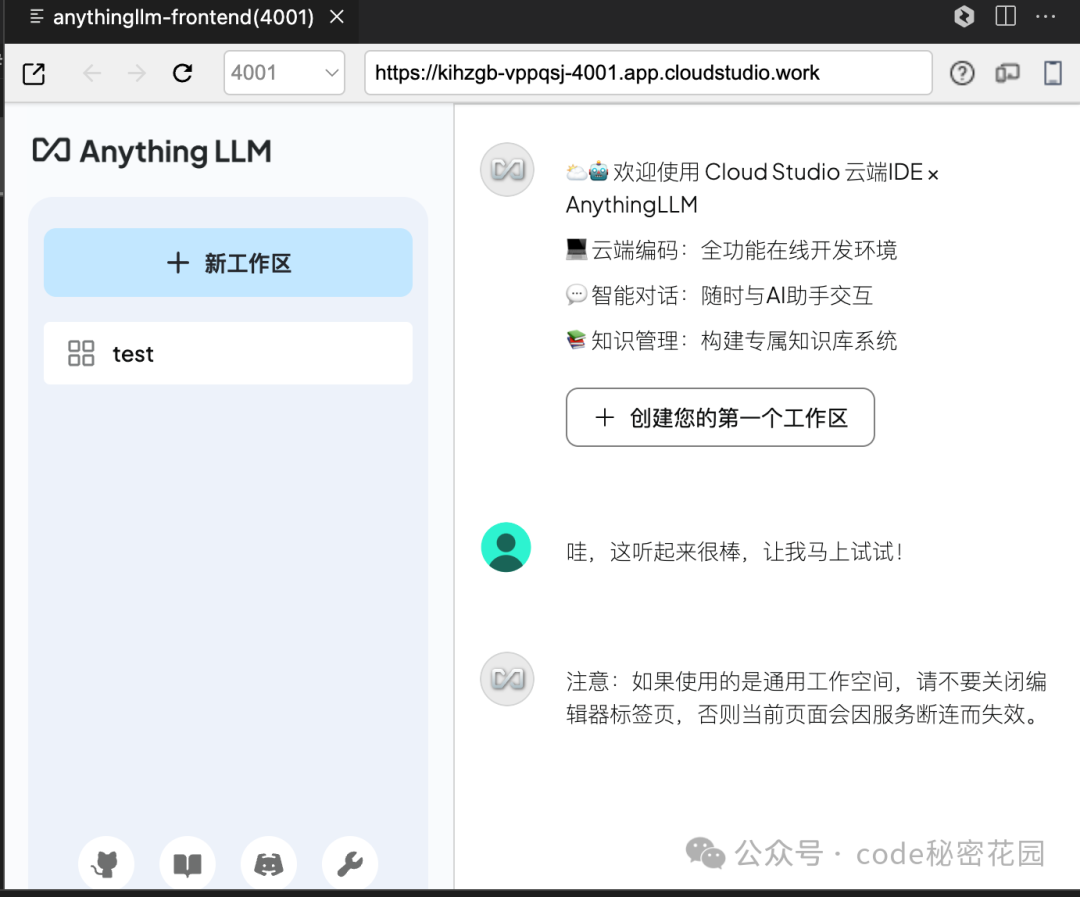Open the more actions ellipsis menu

tap(1046, 17)
